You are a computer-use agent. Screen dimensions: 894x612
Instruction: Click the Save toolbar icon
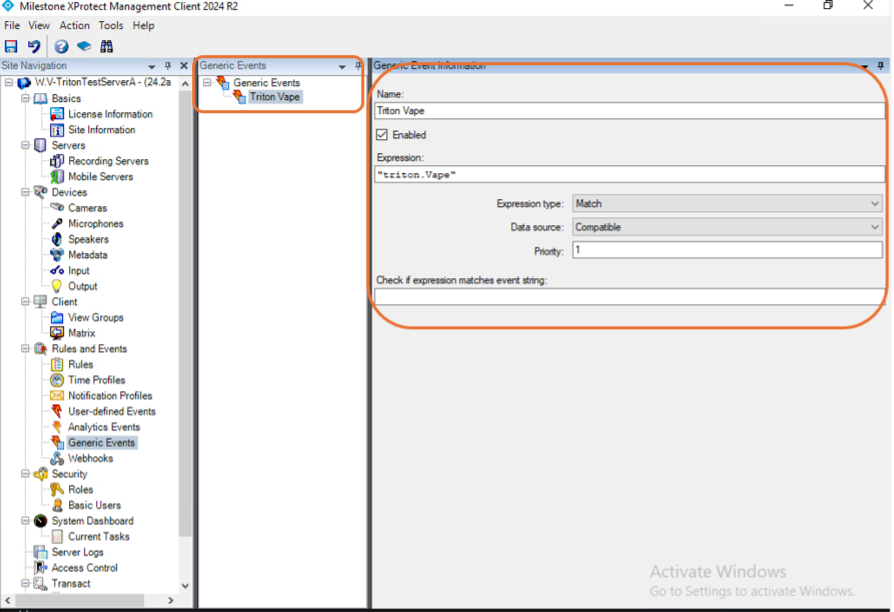point(11,46)
